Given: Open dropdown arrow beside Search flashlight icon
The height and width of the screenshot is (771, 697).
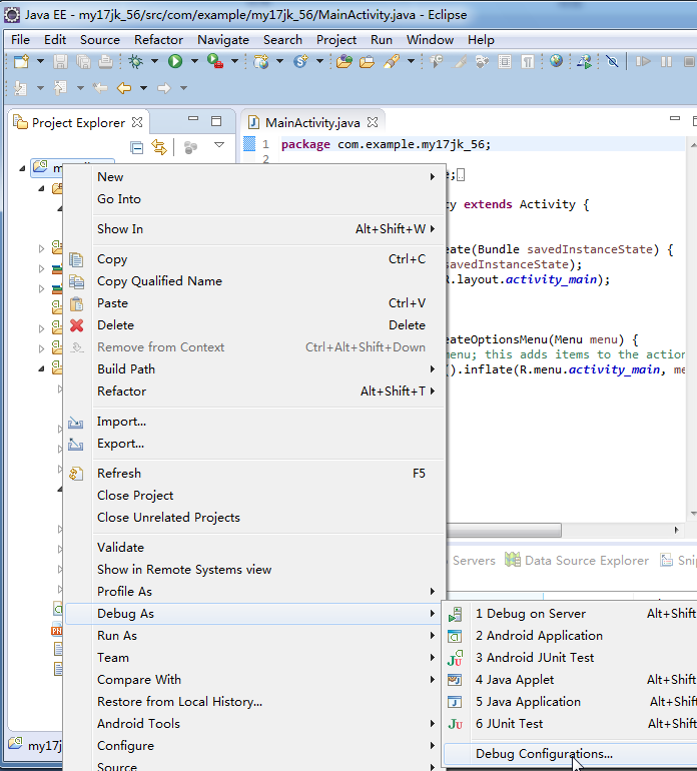Looking at the screenshot, I should [x=411, y=61].
